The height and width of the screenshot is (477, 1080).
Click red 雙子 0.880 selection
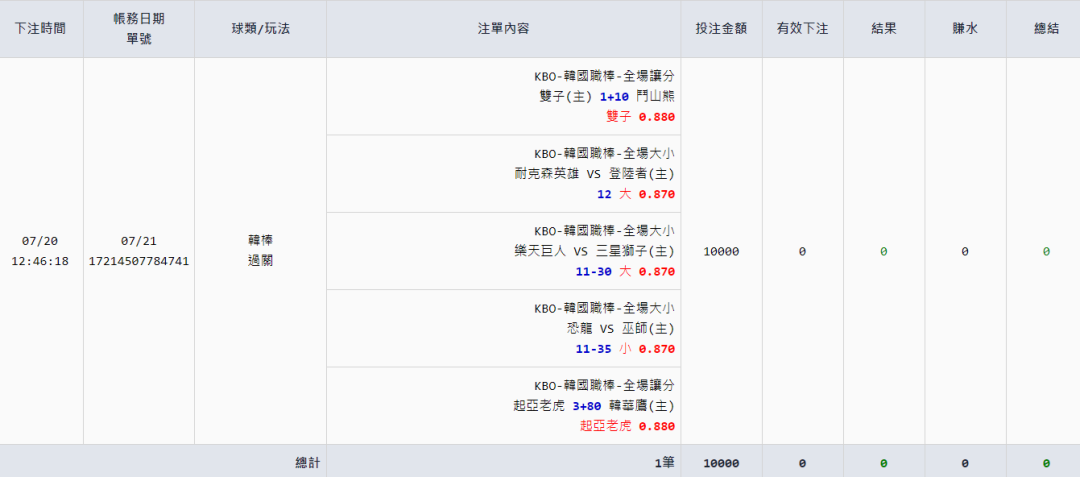[x=640, y=116]
